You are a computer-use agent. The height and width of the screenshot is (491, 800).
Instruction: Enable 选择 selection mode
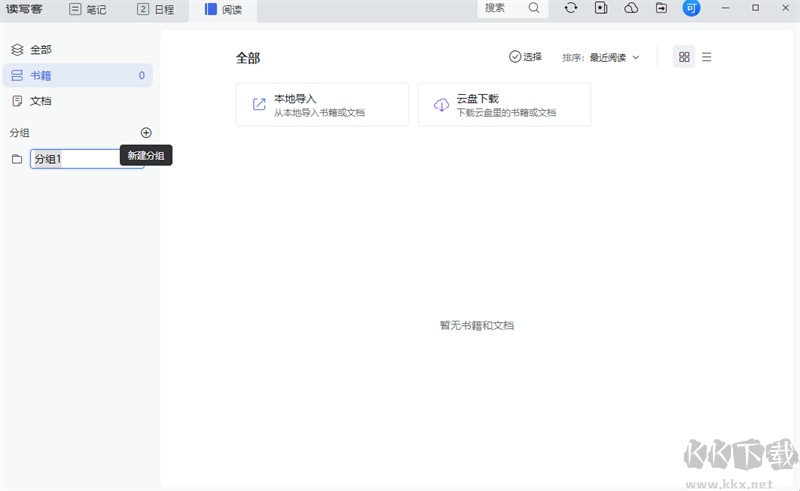[x=525, y=57]
